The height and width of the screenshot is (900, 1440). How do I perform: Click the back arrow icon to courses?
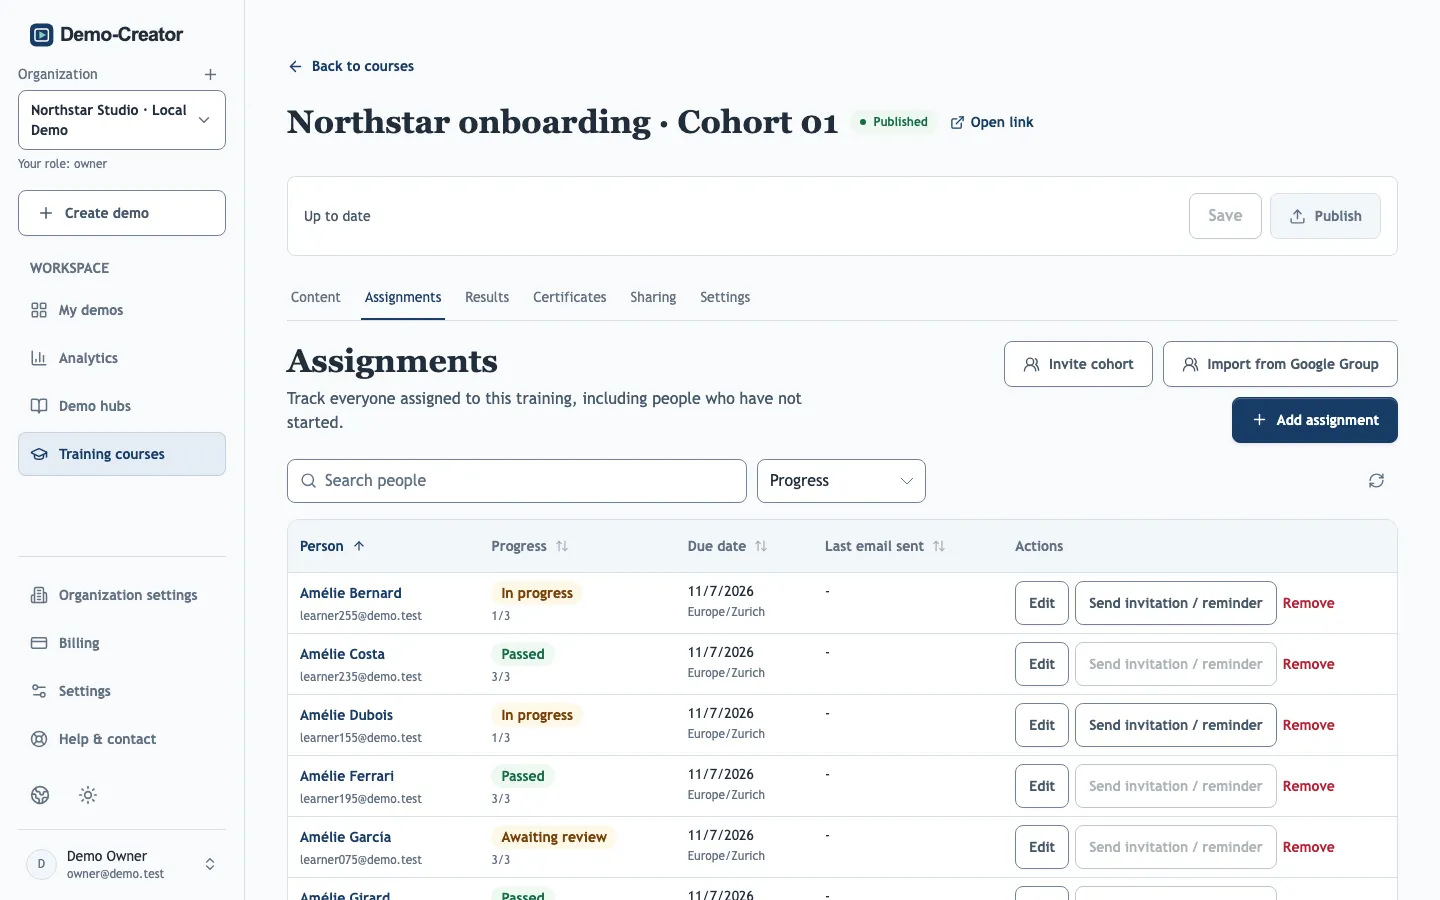coord(295,66)
